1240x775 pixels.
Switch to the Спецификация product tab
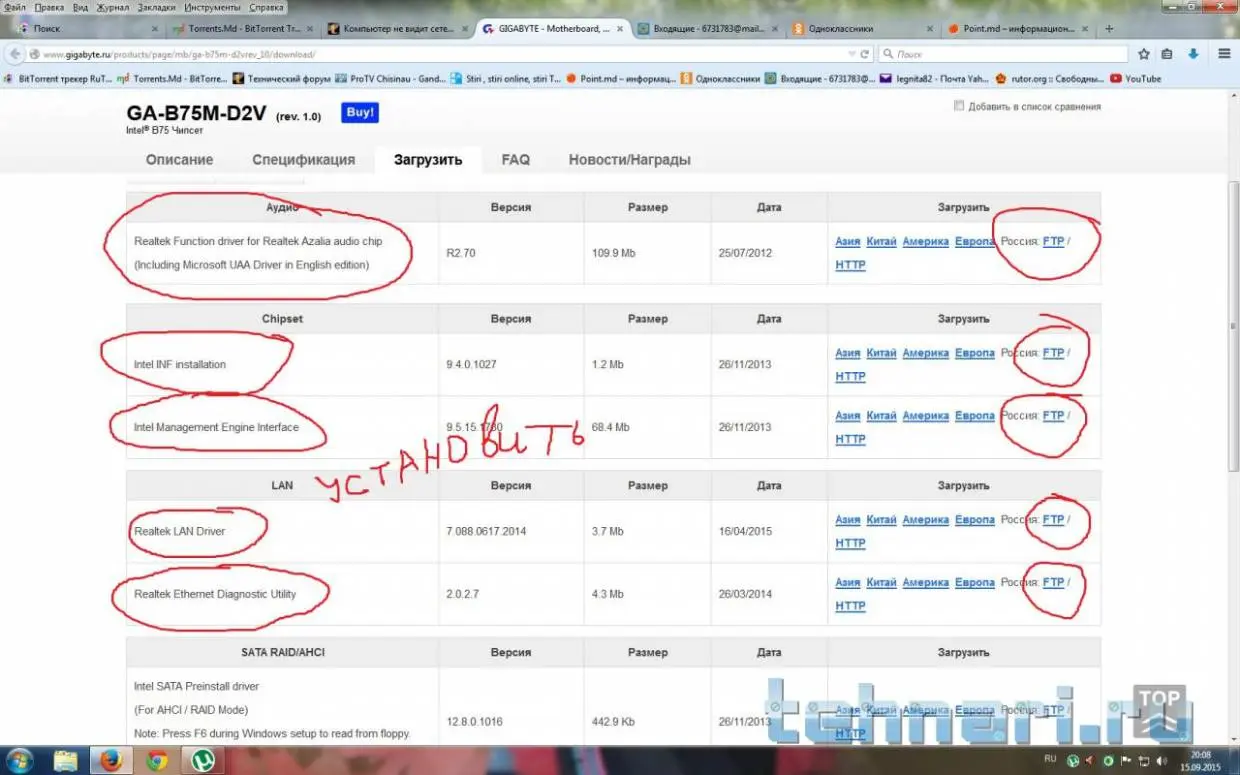303,159
